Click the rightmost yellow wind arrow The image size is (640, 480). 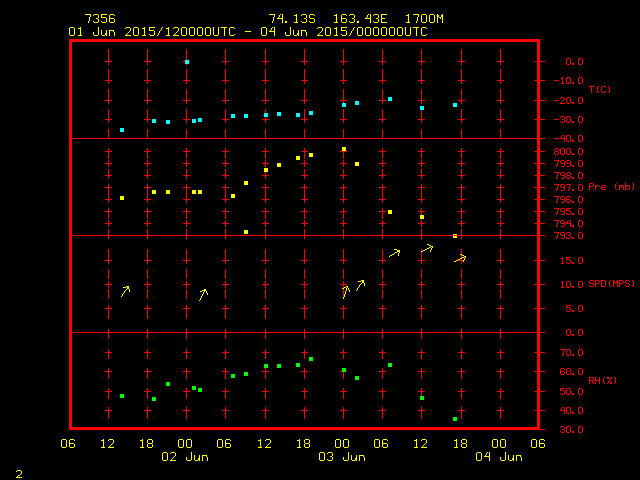460,259
